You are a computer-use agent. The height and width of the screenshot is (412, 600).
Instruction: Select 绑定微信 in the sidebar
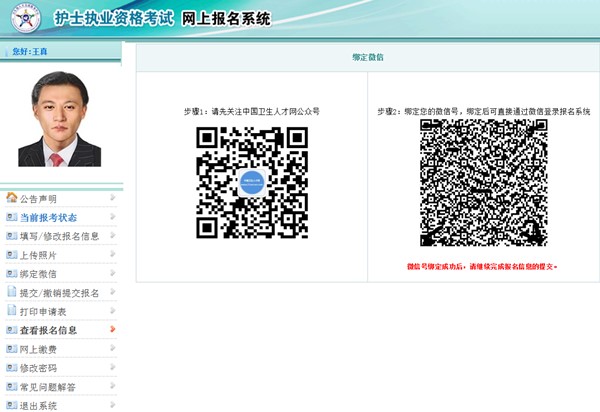pyautogui.click(x=38, y=274)
